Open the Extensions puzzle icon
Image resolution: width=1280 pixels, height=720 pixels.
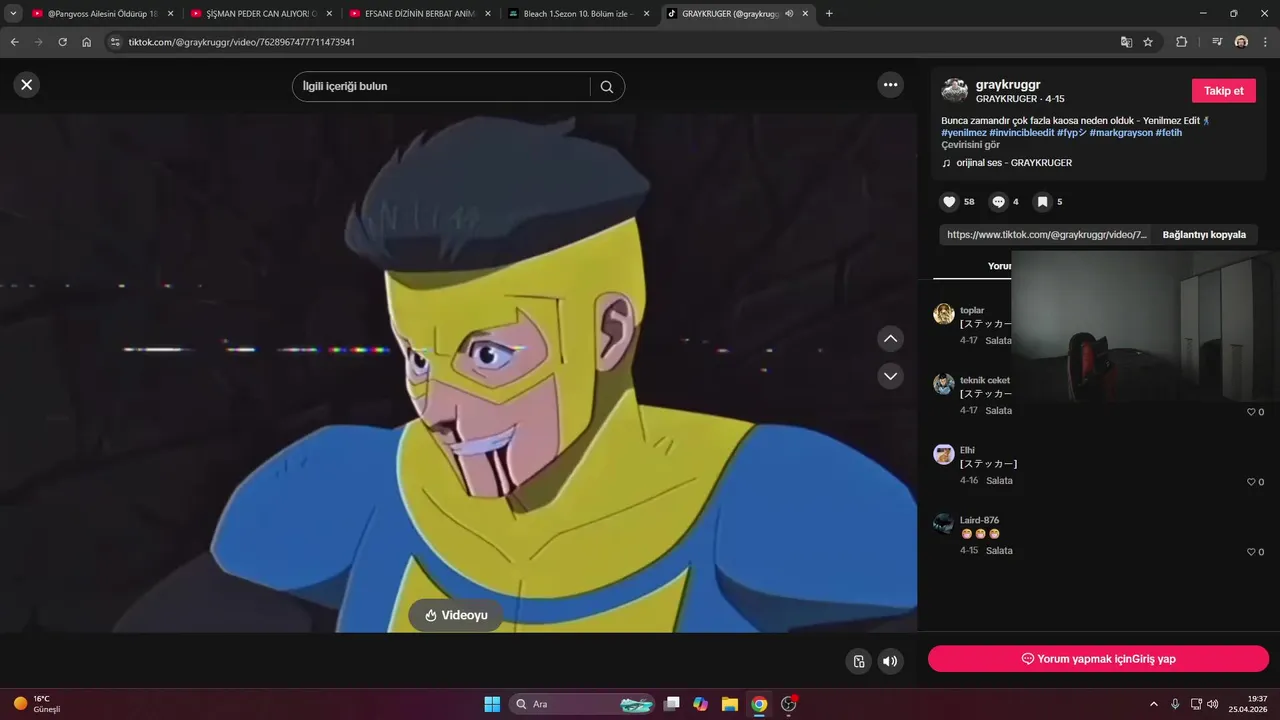[1182, 42]
